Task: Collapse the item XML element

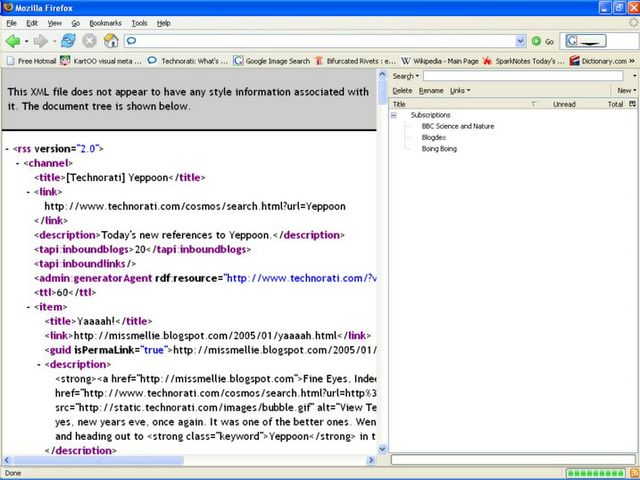Action: (x=27, y=305)
